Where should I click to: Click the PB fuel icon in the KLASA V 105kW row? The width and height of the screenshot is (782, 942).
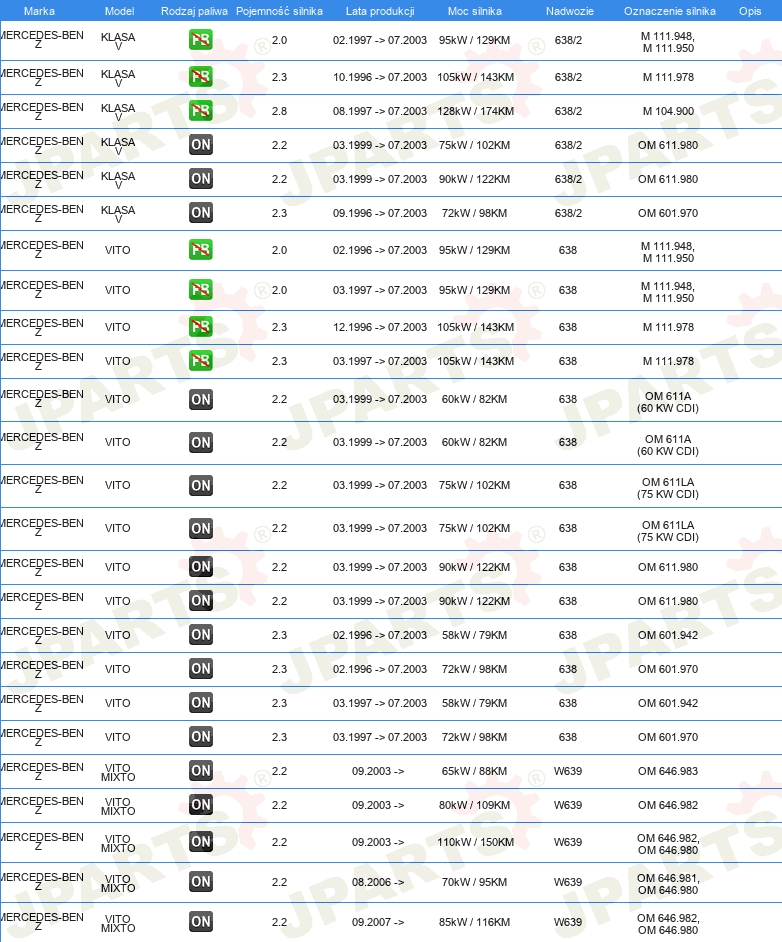coord(201,77)
